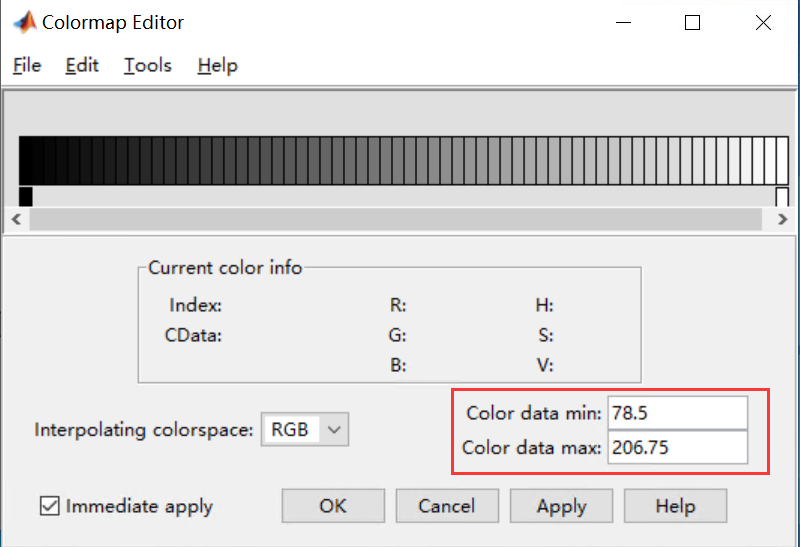The height and width of the screenshot is (547, 800).
Task: Click the 'CData:' label text
Action: pyautogui.click(x=193, y=335)
